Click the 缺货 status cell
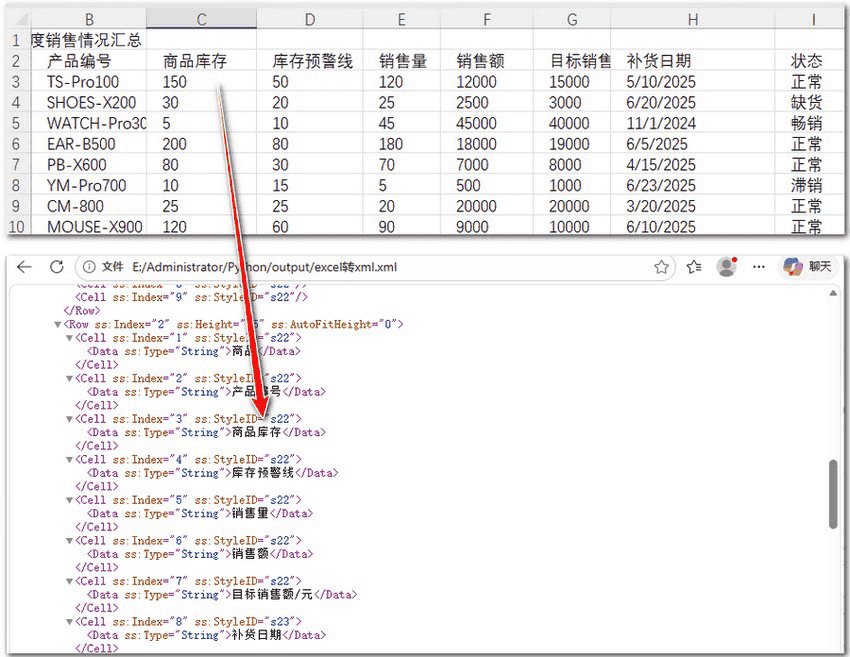Screen dimensions: 850x657 click(808, 102)
